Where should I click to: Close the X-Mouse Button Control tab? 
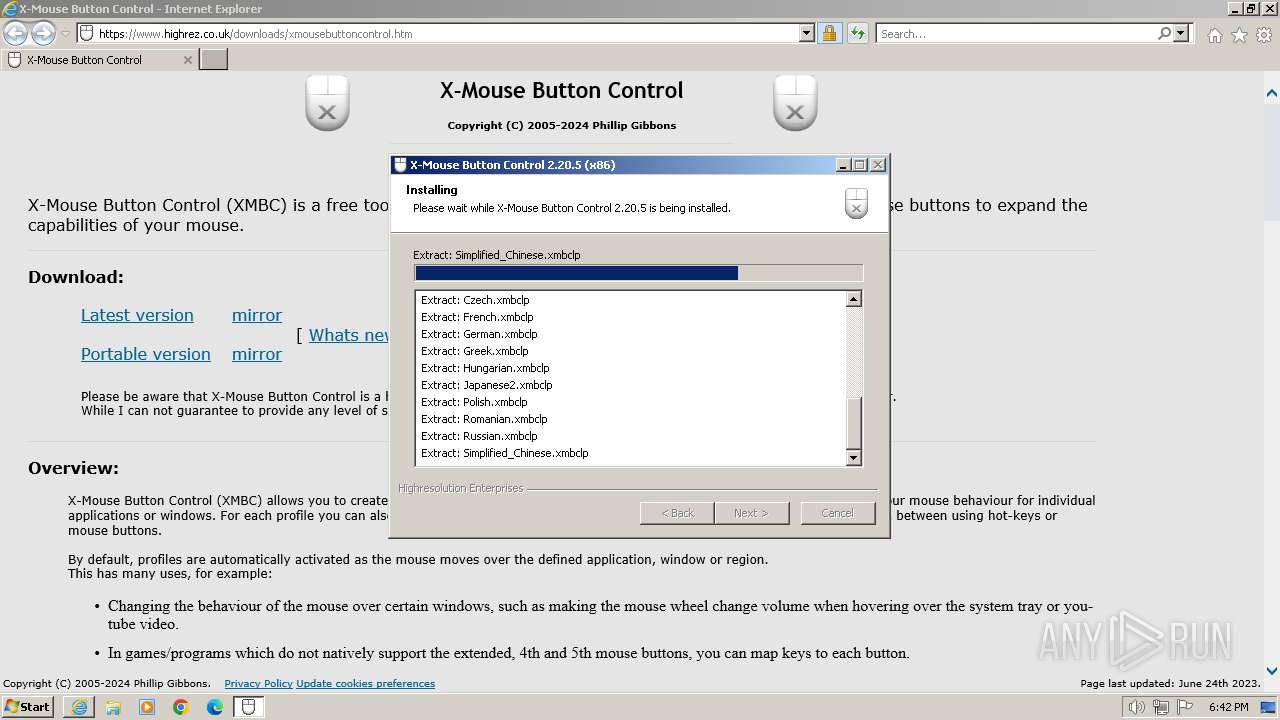[187, 60]
